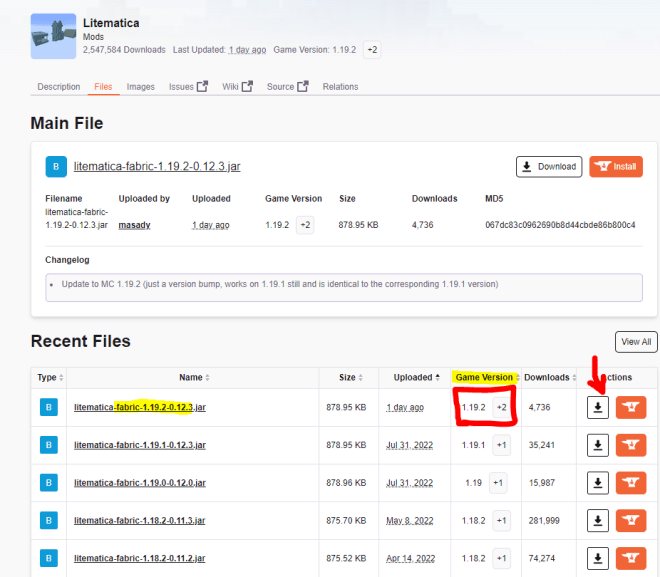Click the Main File uploaded '1 day ago' text
The image size is (660, 577).
click(x=211, y=225)
